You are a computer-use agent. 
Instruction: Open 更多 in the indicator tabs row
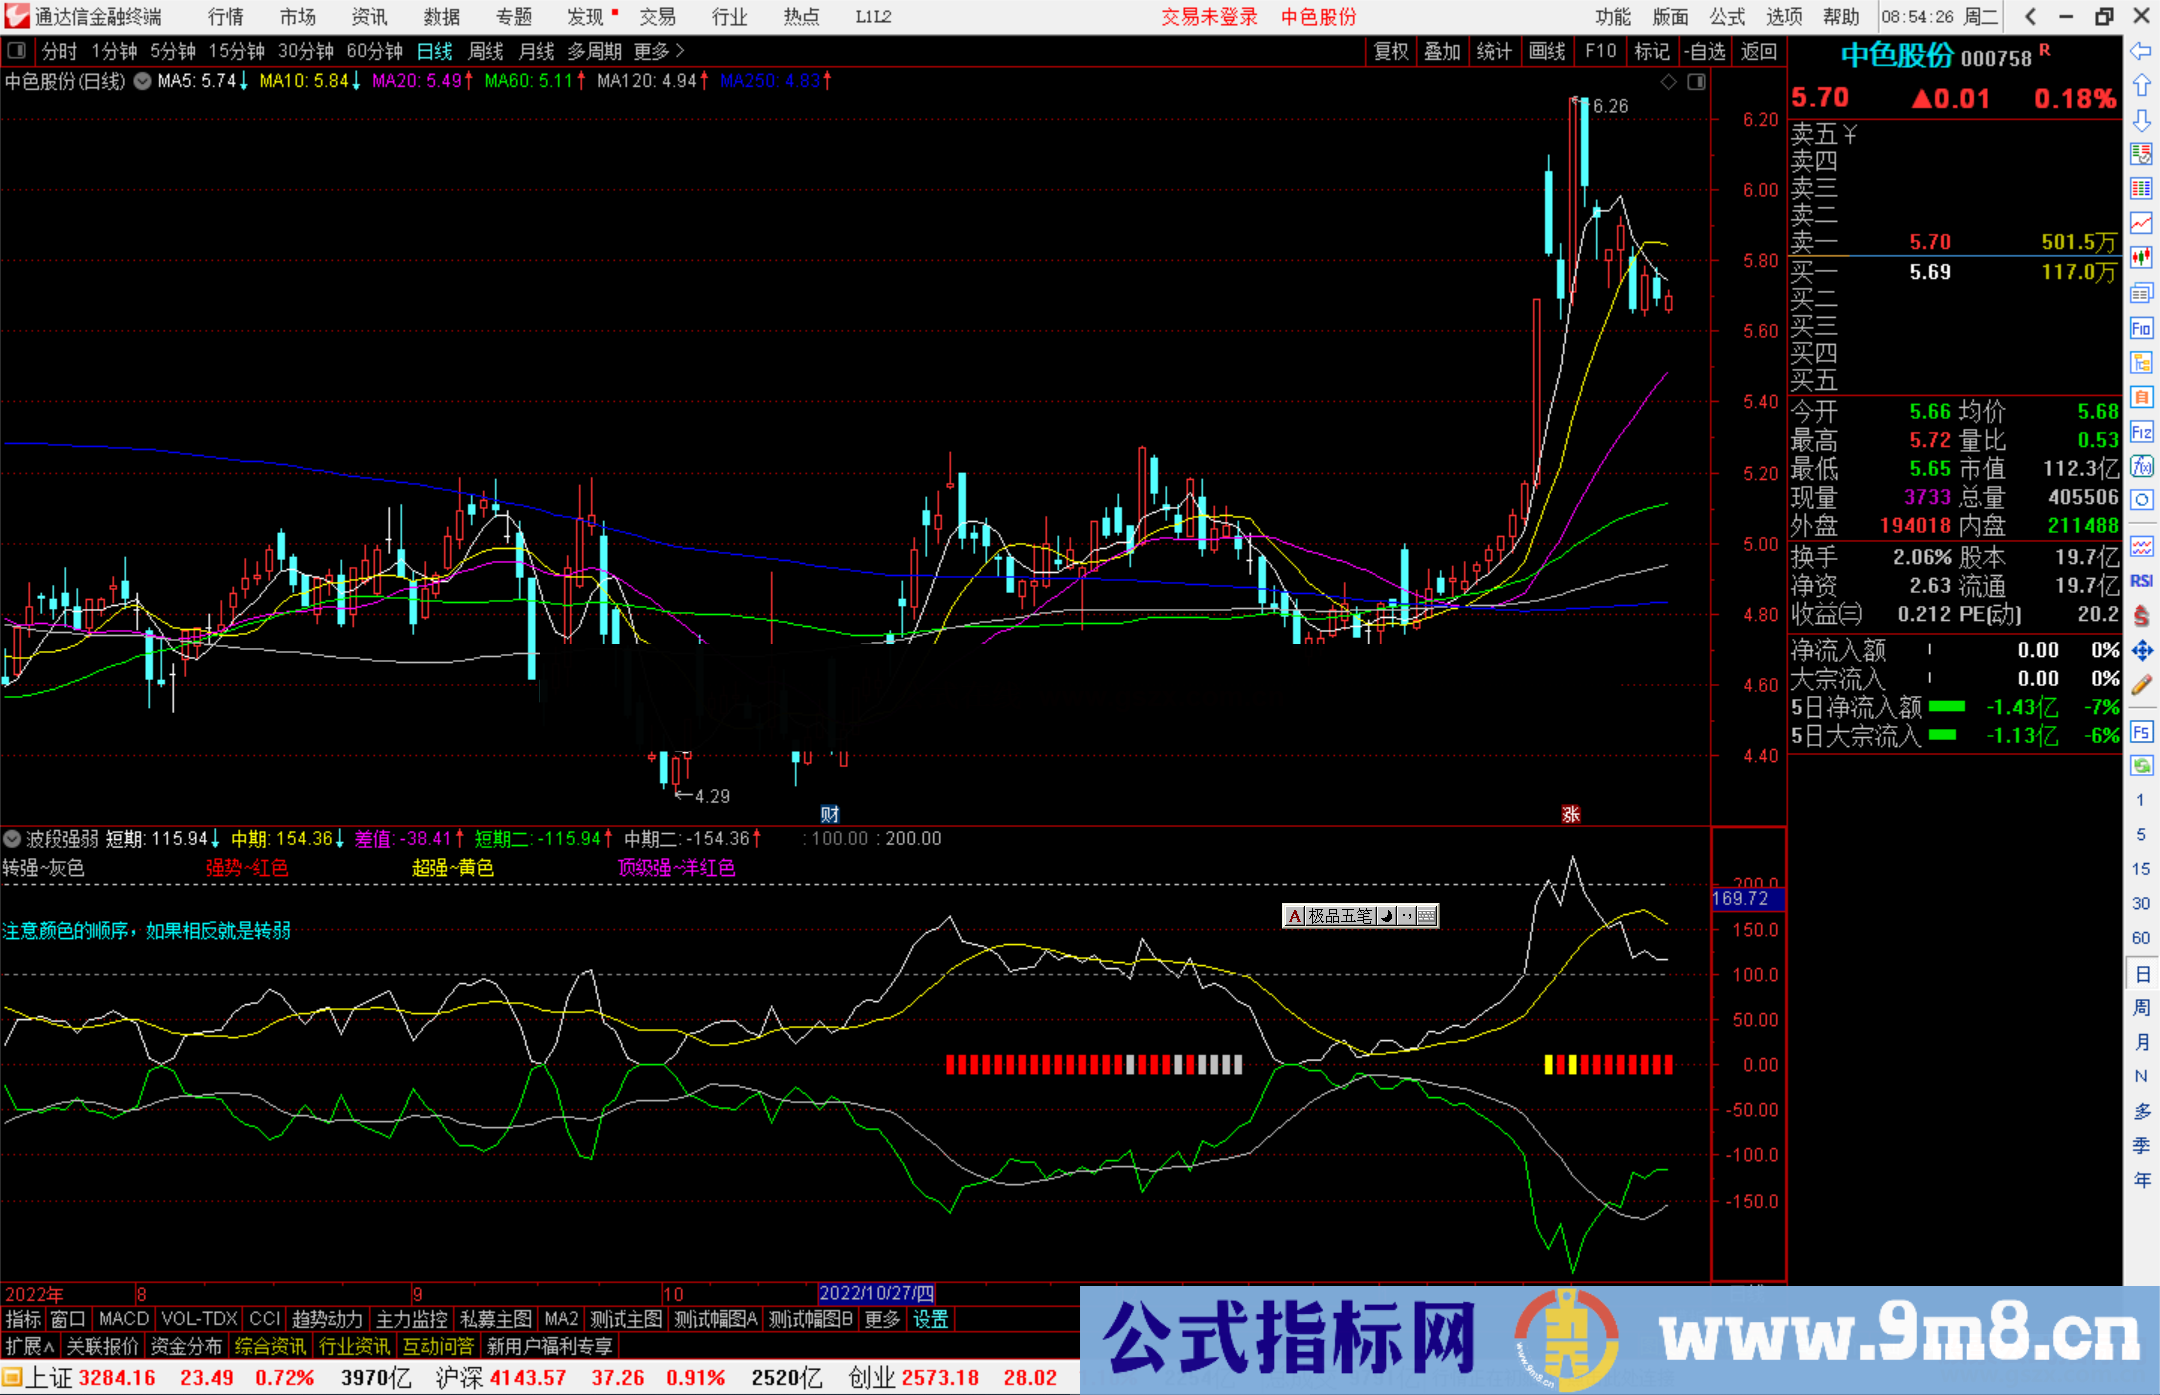coord(882,1319)
